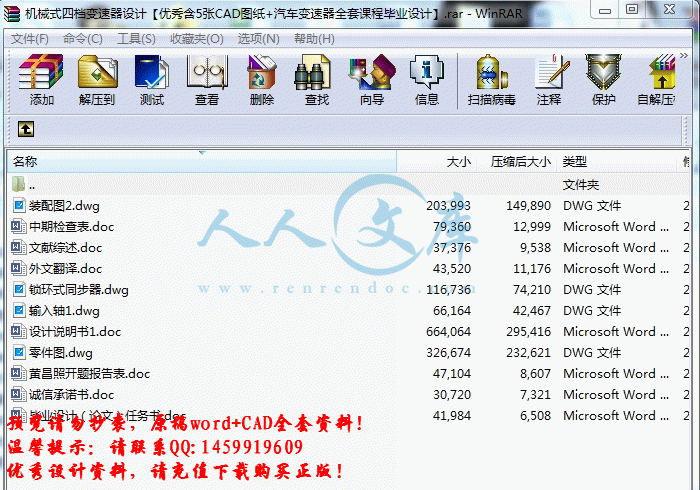Click the 零件图.dwg file icon
Viewport: 700px width, 490px height.
point(19,352)
